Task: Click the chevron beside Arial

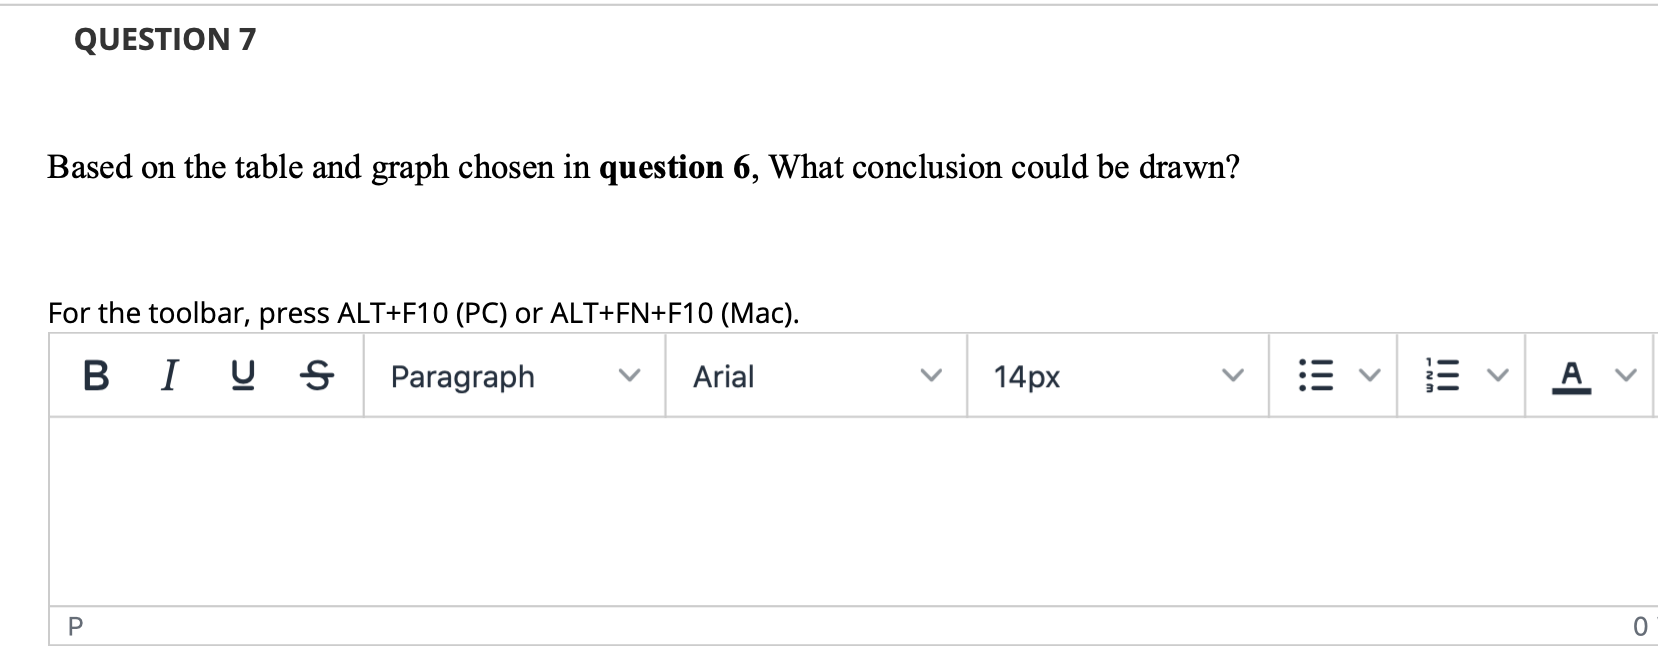Action: click(x=931, y=376)
